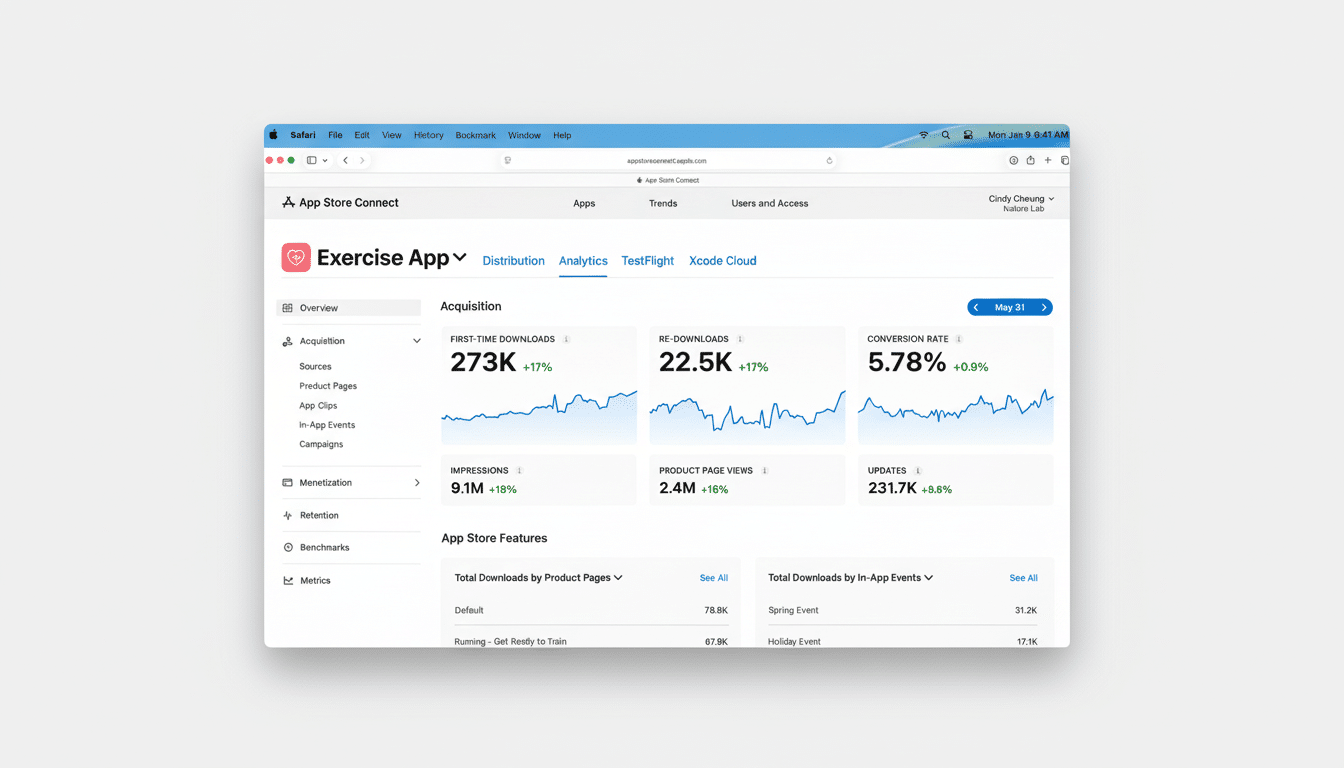Open Users and Access
This screenshot has width=1344, height=768.
click(770, 203)
